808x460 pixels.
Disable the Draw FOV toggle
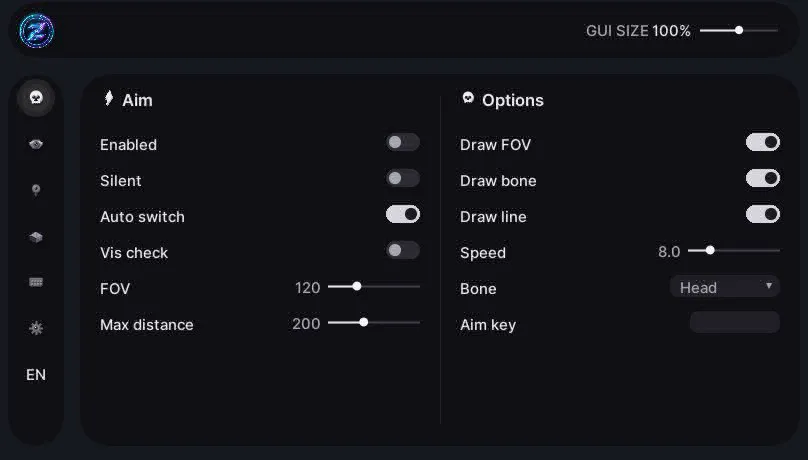click(x=763, y=143)
